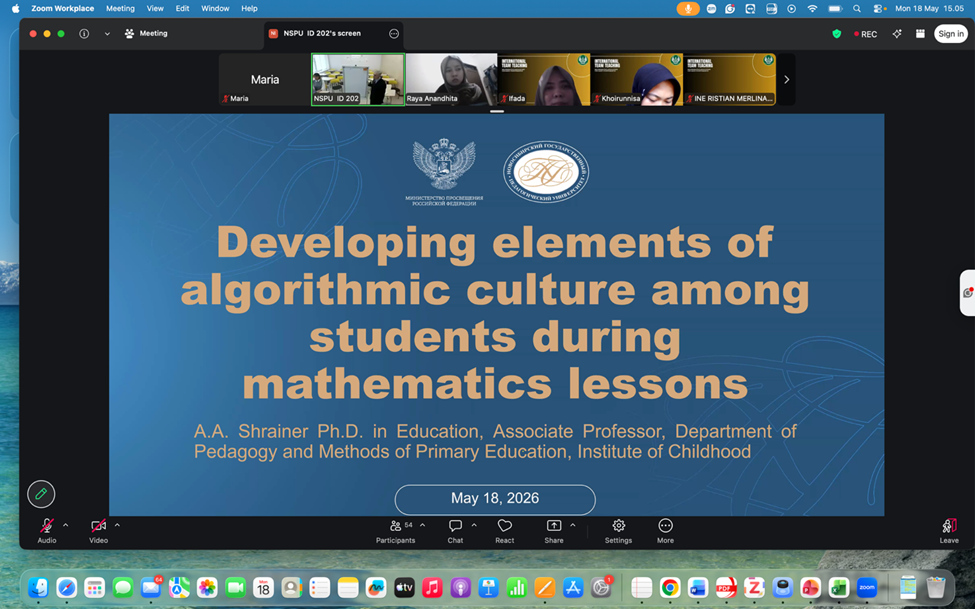Open AI Companion sparkle icon
975x609 pixels.
897,34
